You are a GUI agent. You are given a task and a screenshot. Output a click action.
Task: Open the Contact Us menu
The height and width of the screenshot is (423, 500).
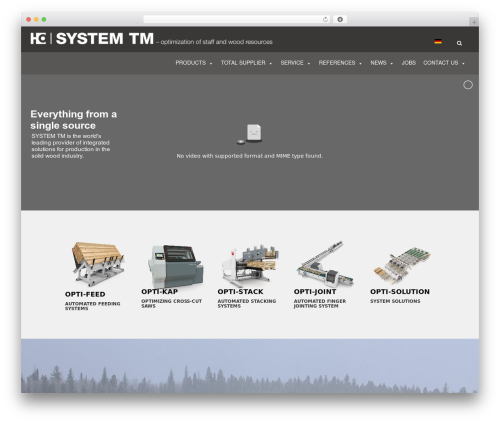(441, 63)
